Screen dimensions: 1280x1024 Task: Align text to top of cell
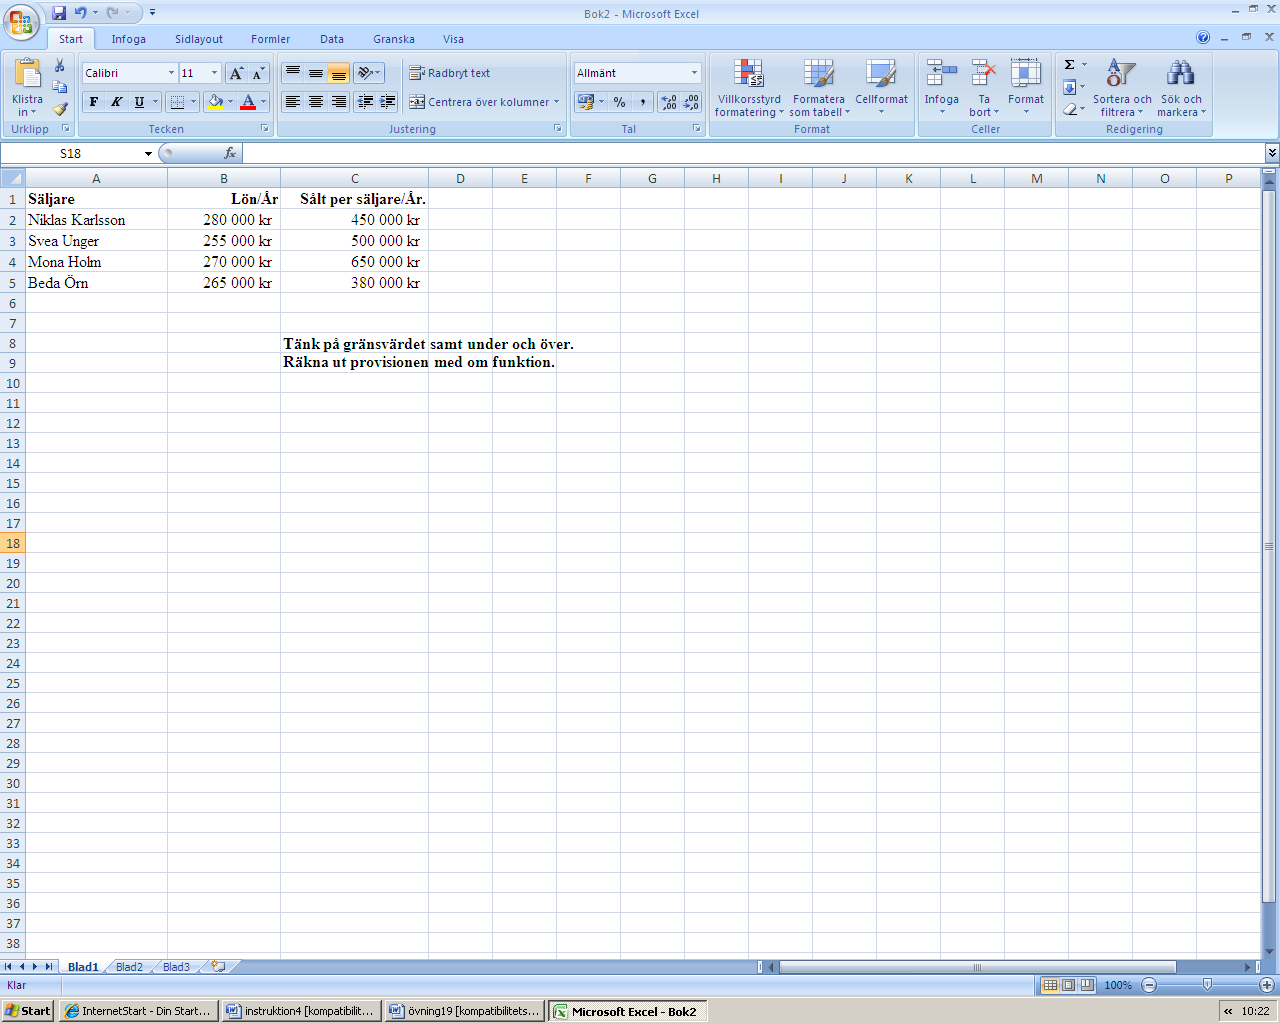(x=293, y=73)
